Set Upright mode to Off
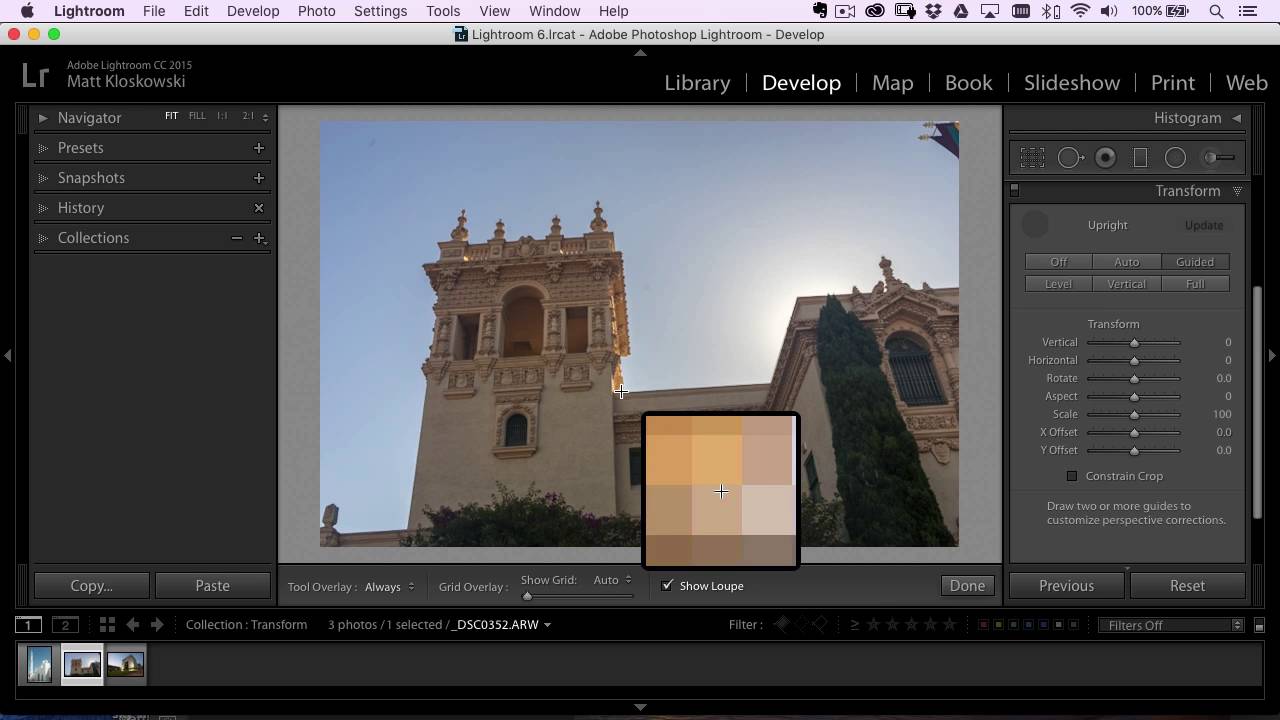1280x720 pixels. pos(1059,262)
